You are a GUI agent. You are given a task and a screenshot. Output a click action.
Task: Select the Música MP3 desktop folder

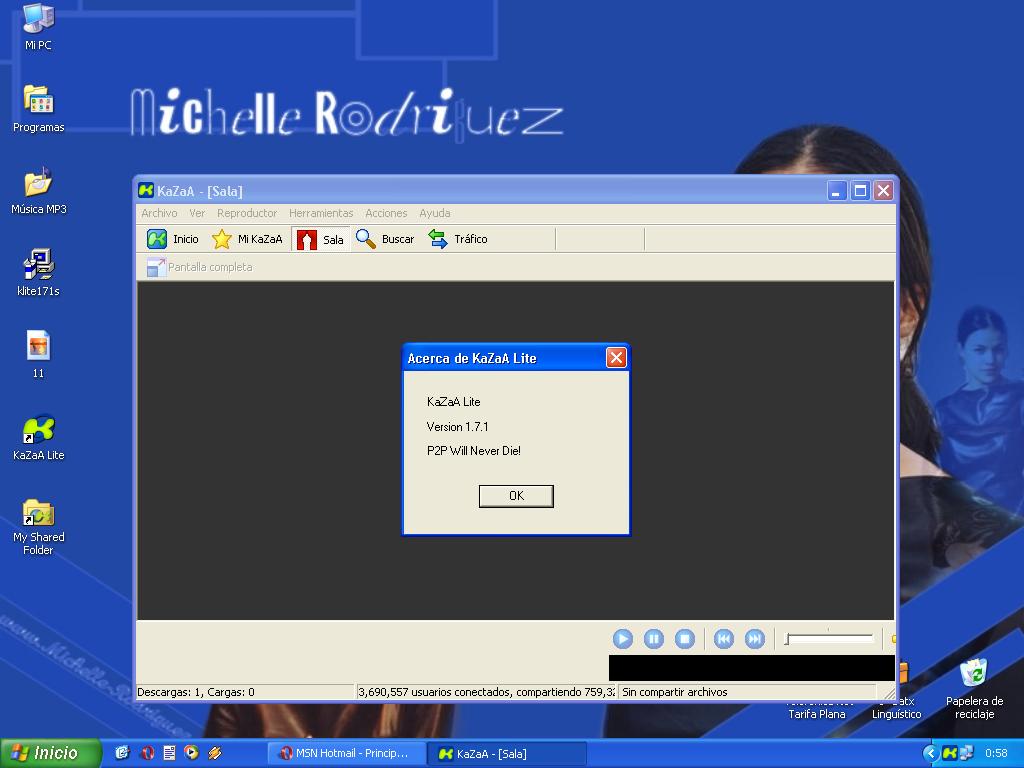coord(39,191)
